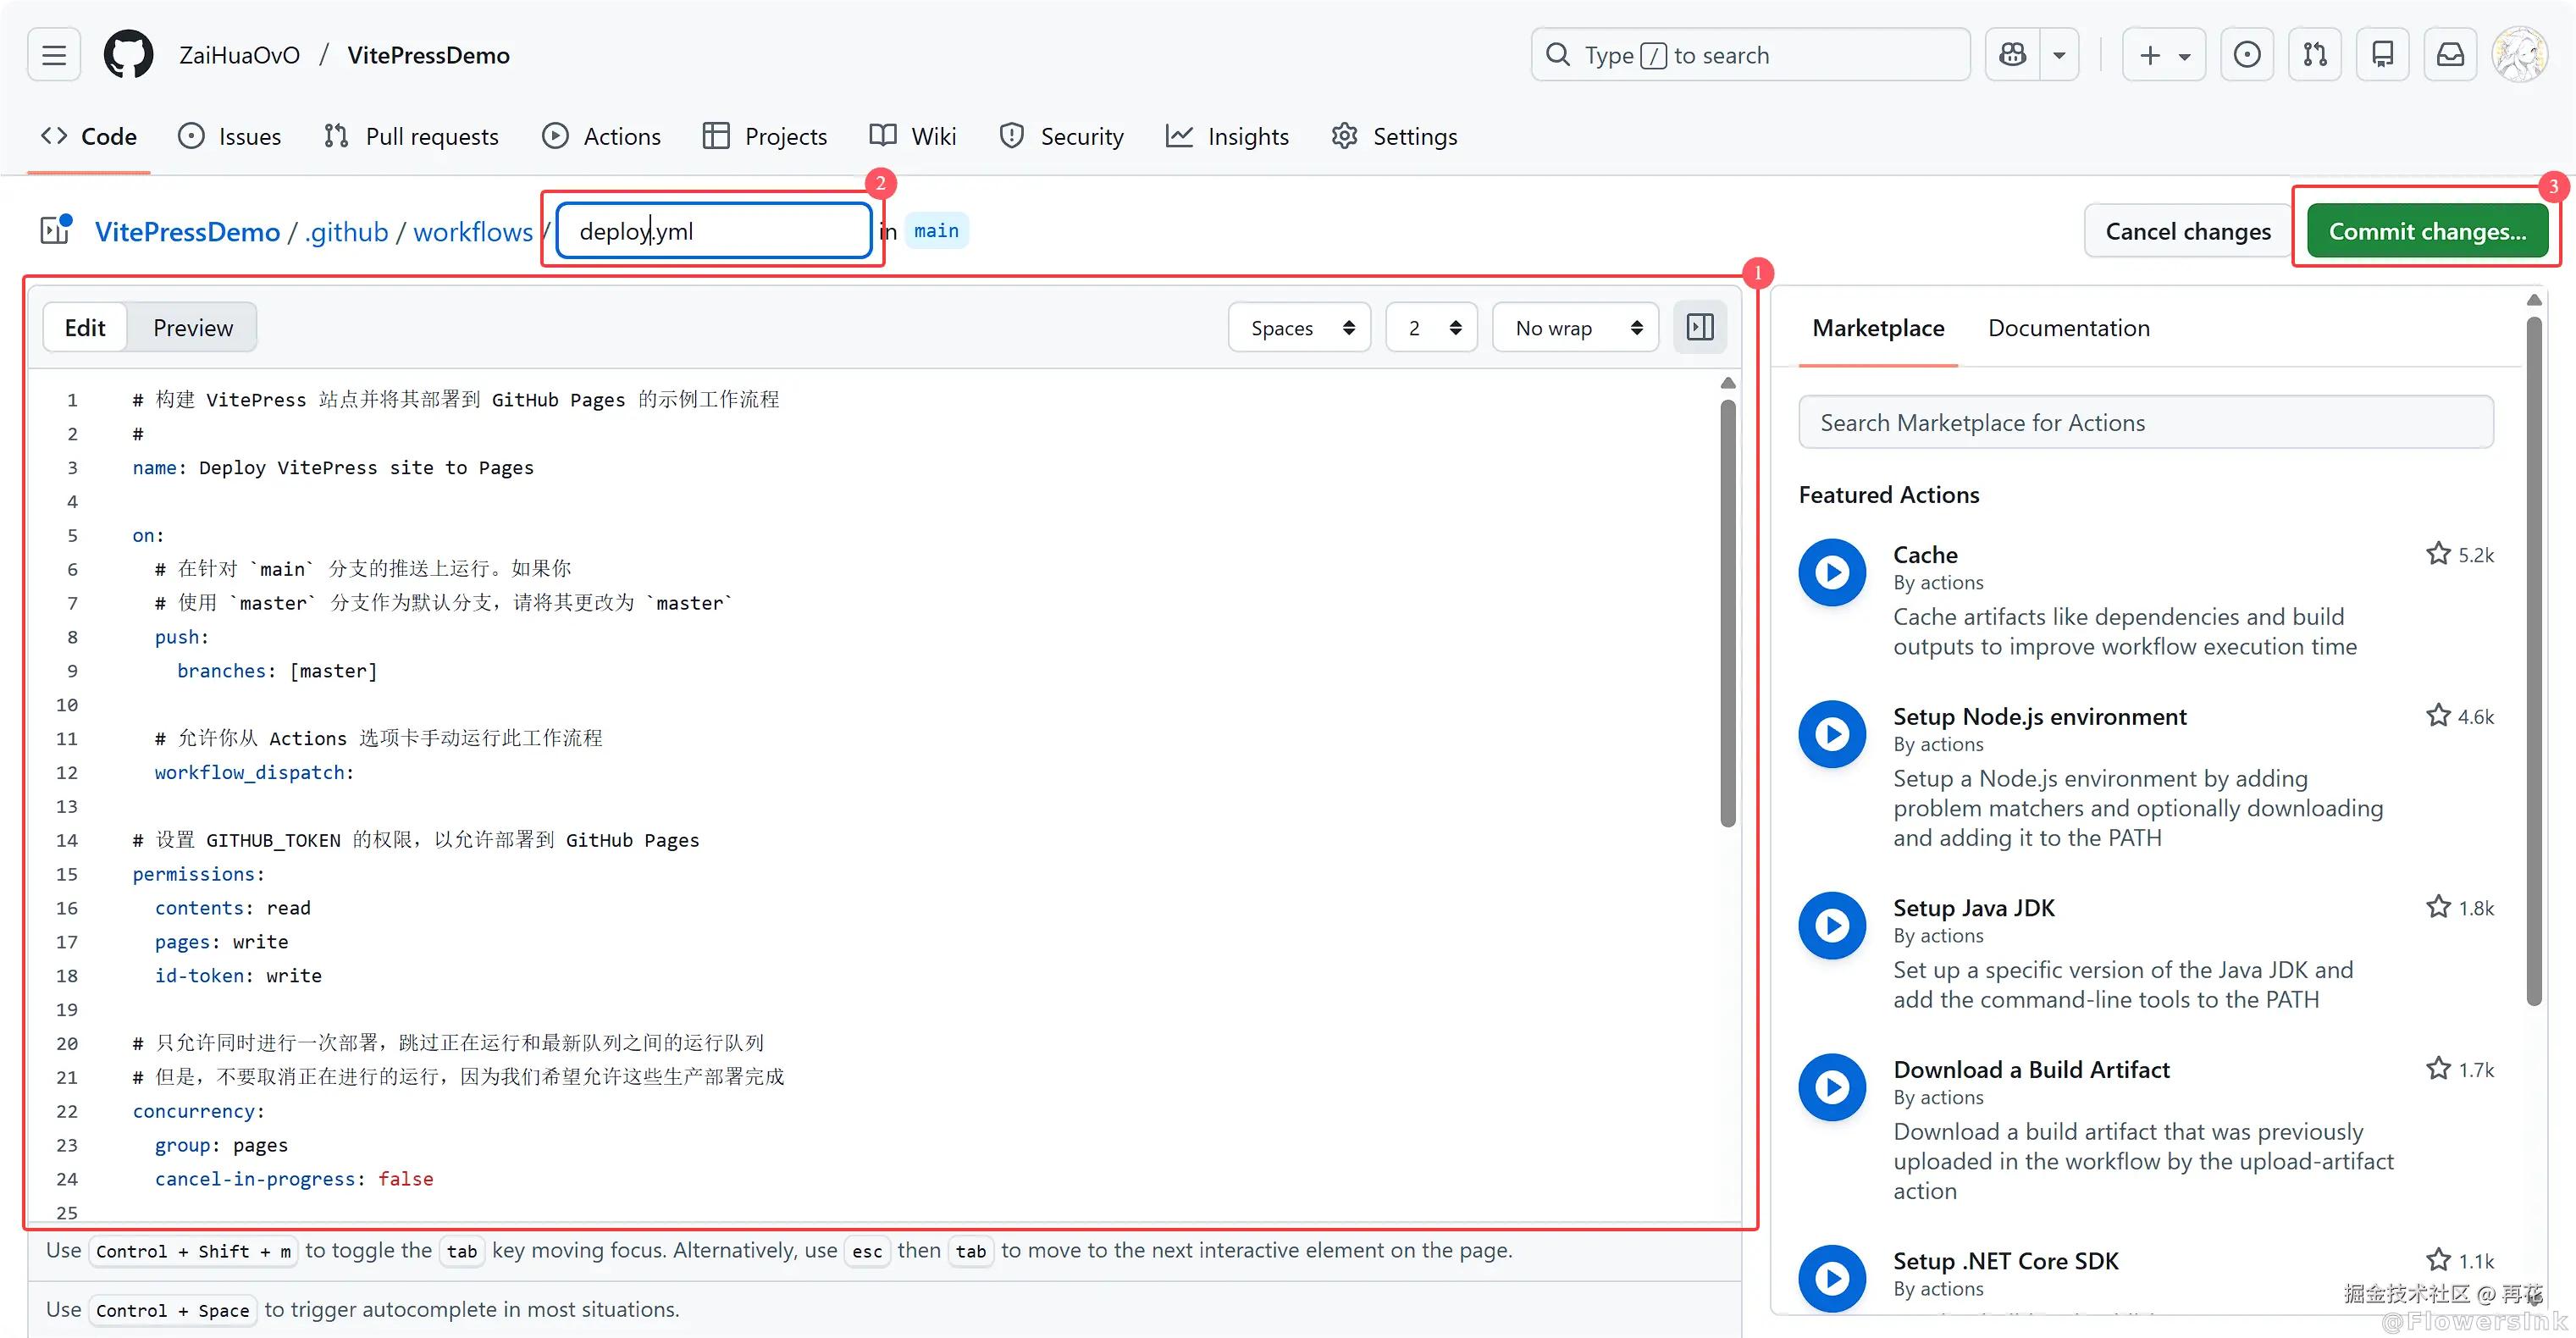
Task: Click the Search Marketplace for Actions field
Action: coord(2145,423)
